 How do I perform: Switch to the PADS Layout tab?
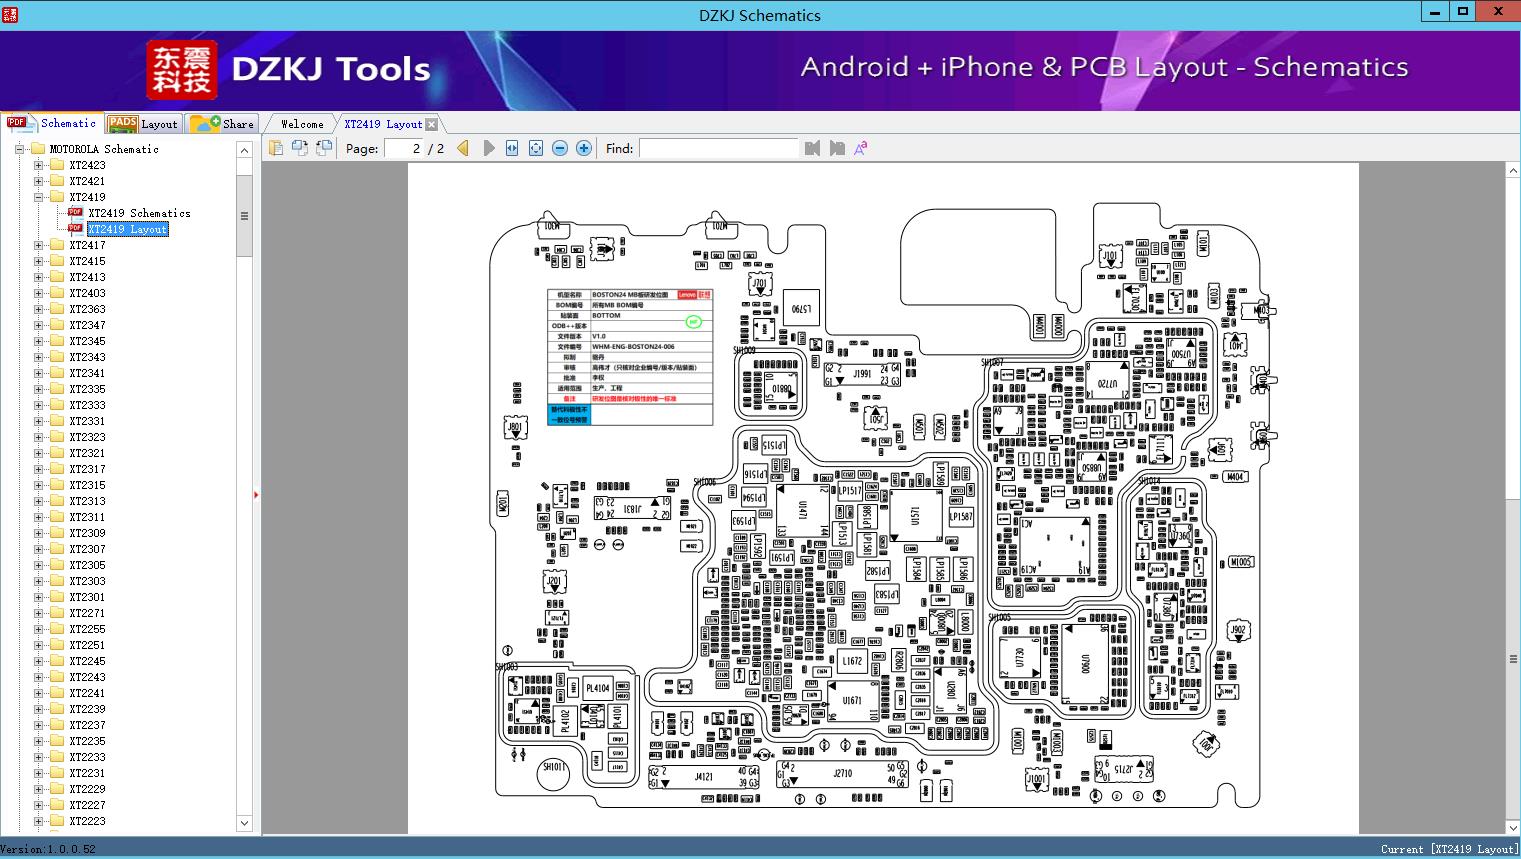143,124
